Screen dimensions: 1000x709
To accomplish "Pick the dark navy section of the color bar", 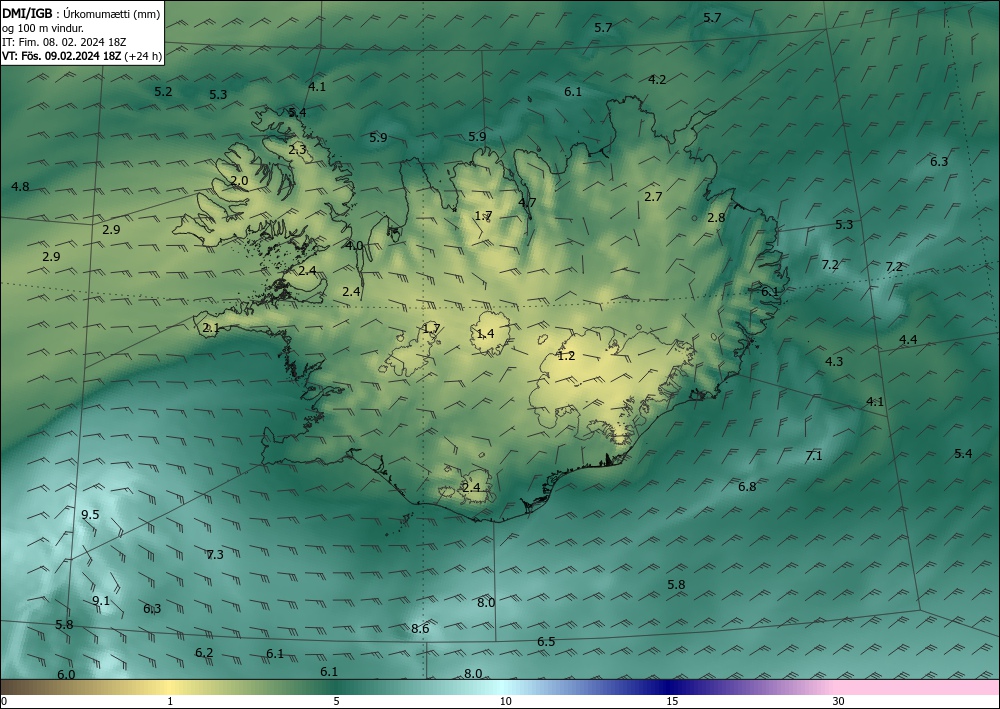I will click(667, 687).
